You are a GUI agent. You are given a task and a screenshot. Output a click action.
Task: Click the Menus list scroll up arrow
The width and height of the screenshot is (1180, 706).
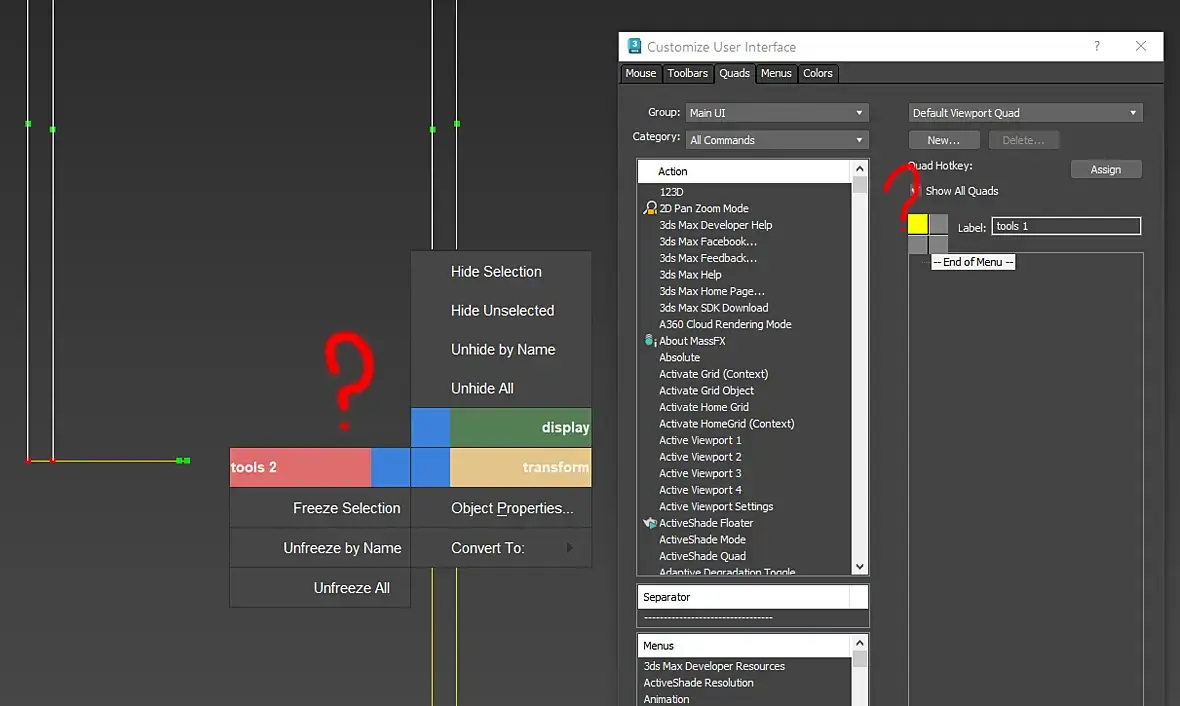point(859,644)
